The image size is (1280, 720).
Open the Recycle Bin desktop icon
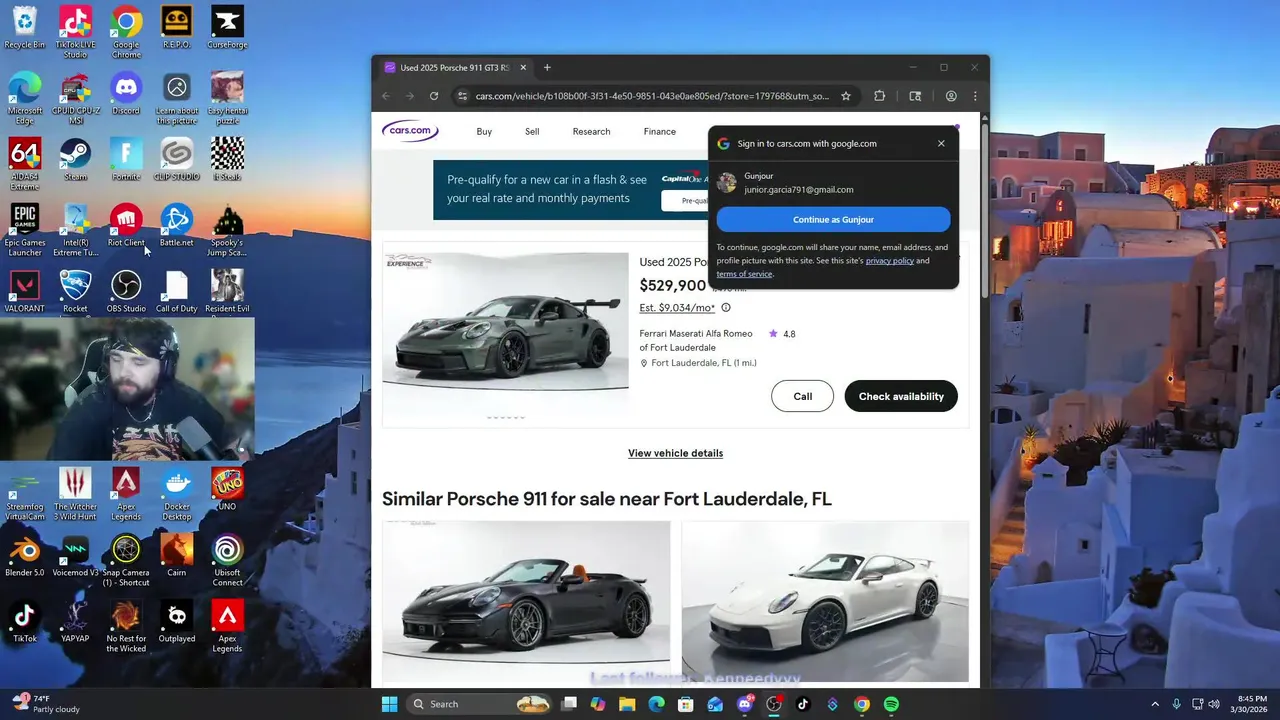pyautogui.click(x=24, y=27)
